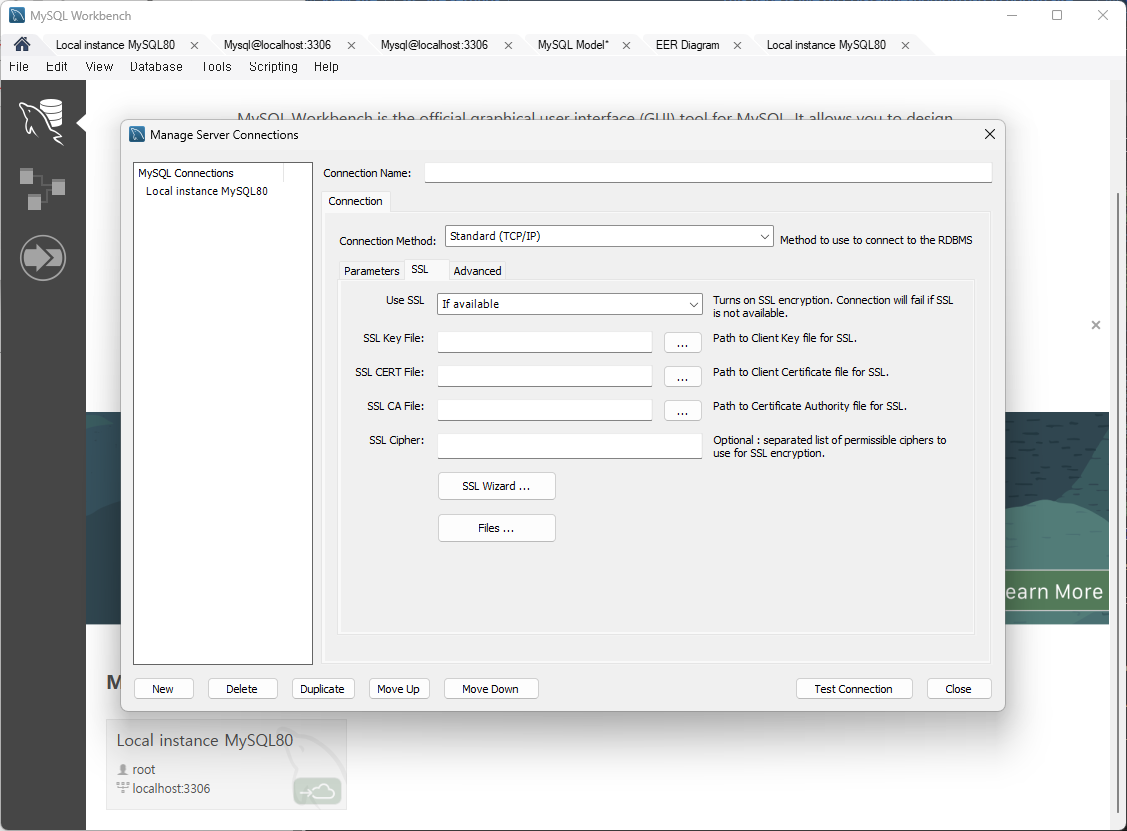Open the View menu
The image size is (1127, 831).
[99, 67]
